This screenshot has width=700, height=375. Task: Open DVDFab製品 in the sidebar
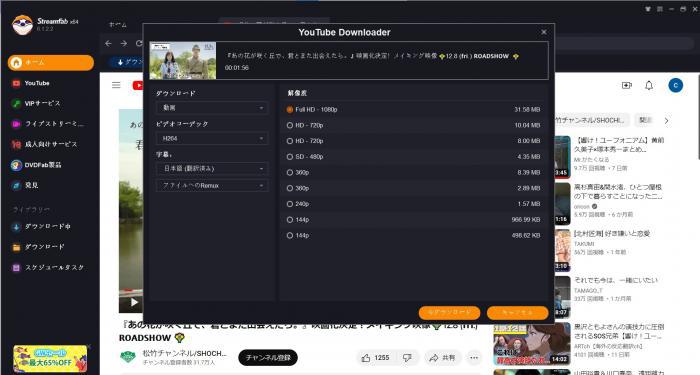[37, 165]
